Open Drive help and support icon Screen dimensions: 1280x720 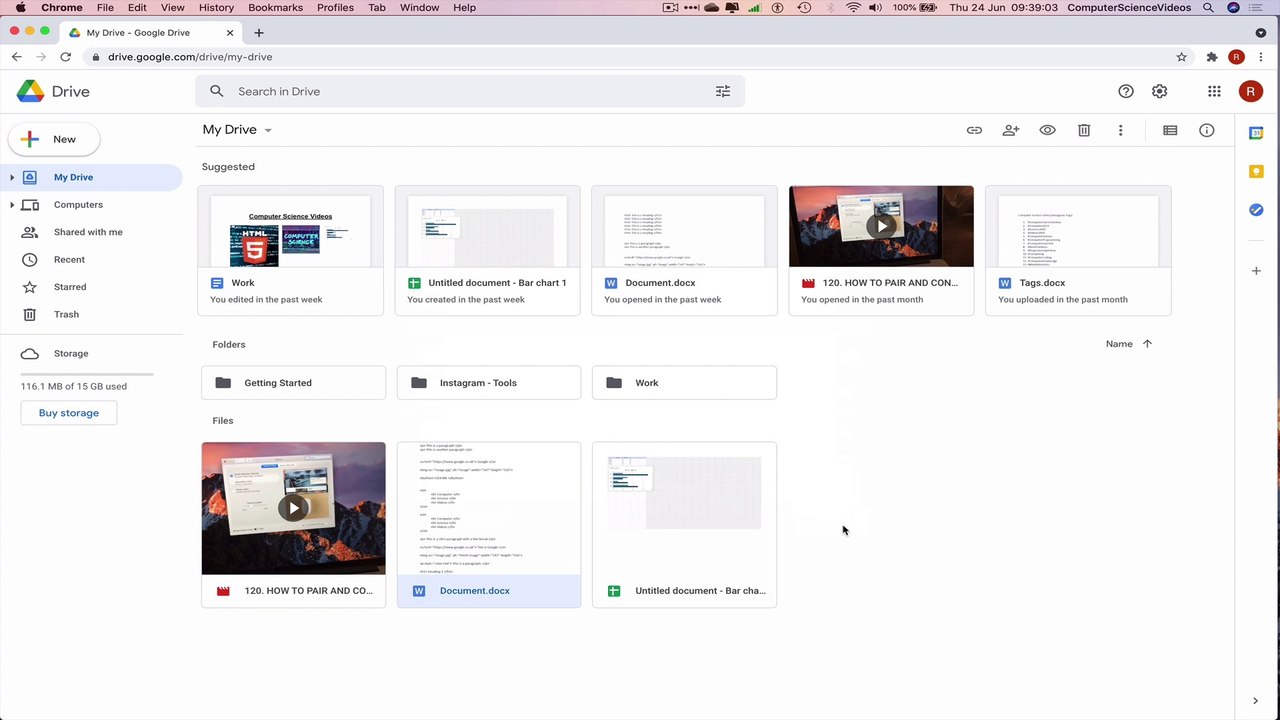point(1126,91)
